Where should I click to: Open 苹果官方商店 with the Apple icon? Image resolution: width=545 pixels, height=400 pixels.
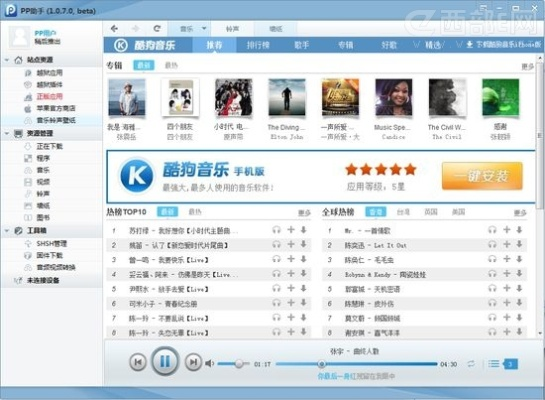pyautogui.click(x=56, y=108)
